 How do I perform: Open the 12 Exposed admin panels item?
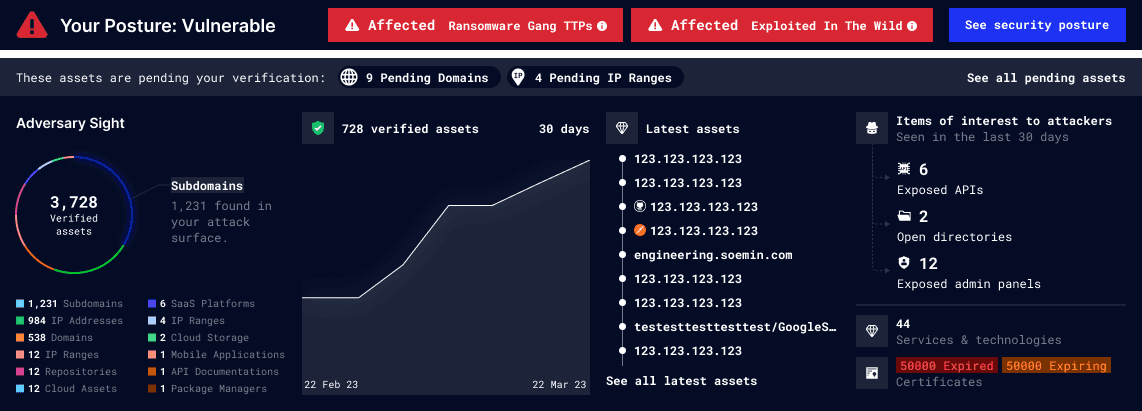pyautogui.click(x=969, y=273)
